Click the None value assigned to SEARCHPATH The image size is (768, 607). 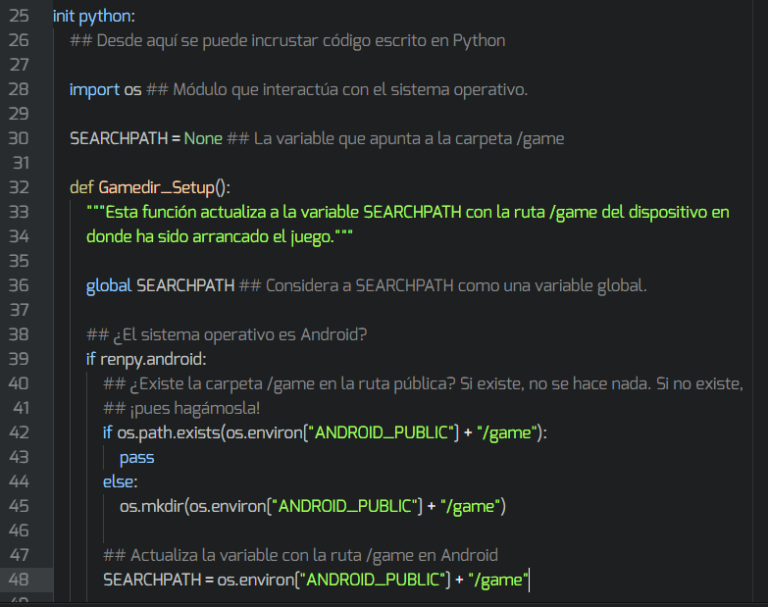pyautogui.click(x=203, y=139)
